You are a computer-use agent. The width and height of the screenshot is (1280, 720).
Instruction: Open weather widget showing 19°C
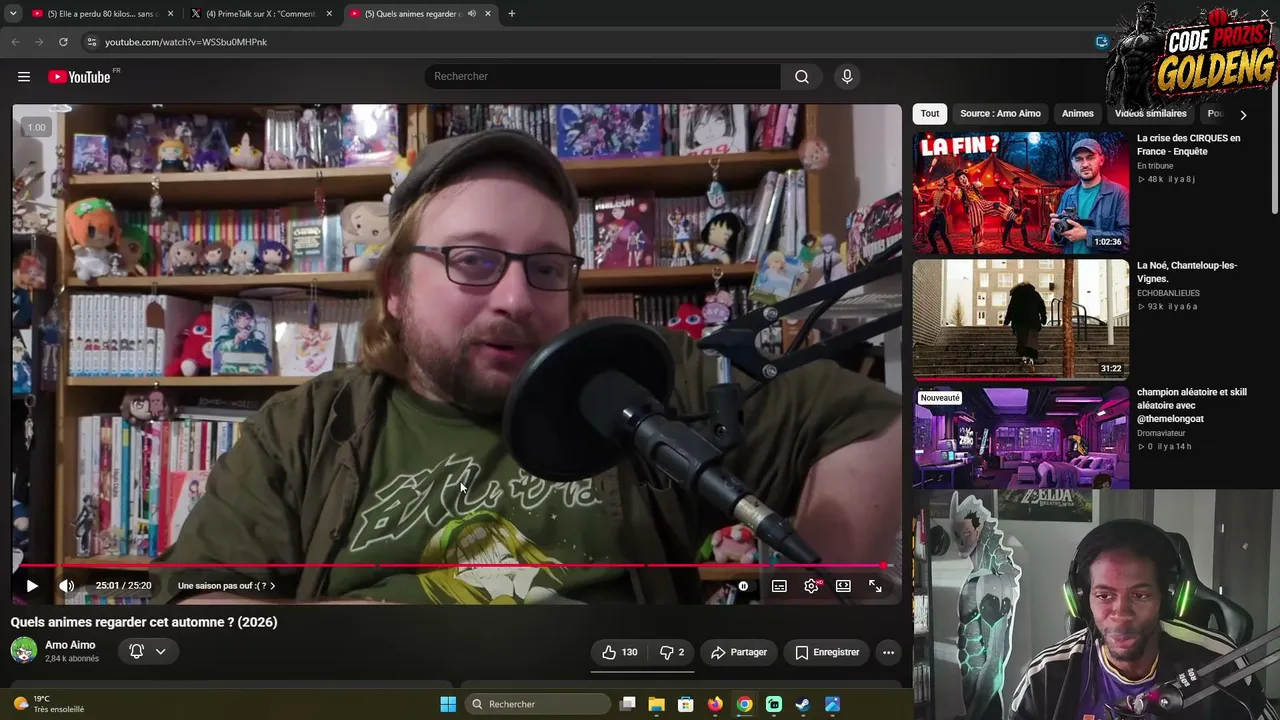48,704
